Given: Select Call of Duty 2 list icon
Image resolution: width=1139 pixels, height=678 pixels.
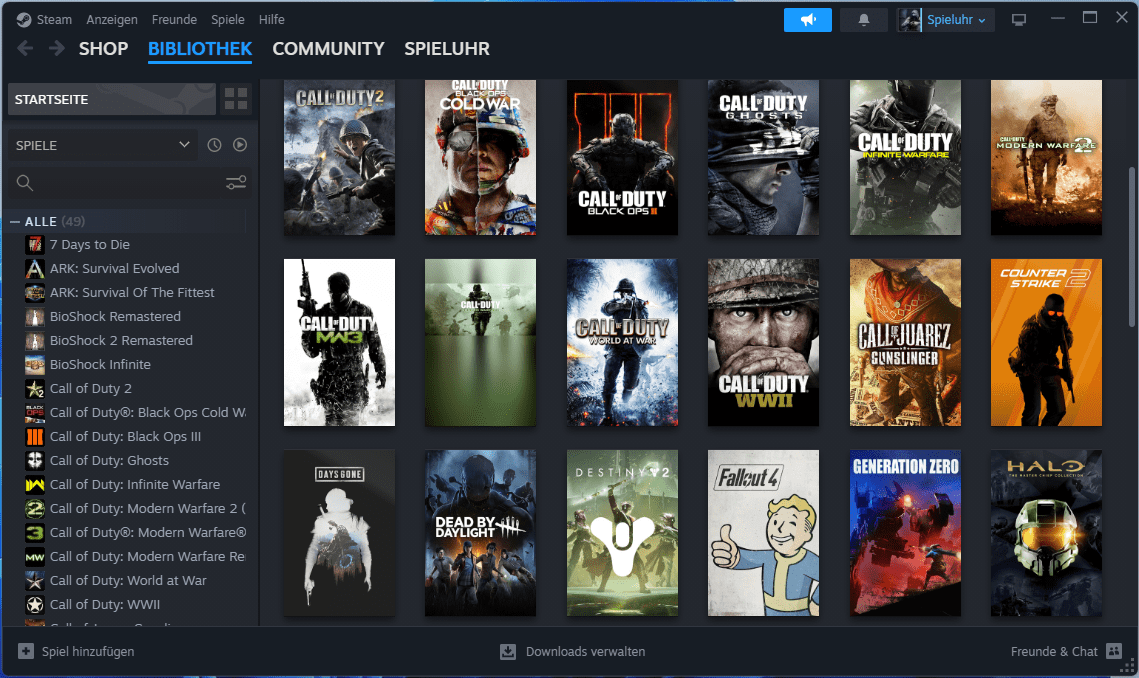Looking at the screenshot, I should [x=34, y=389].
